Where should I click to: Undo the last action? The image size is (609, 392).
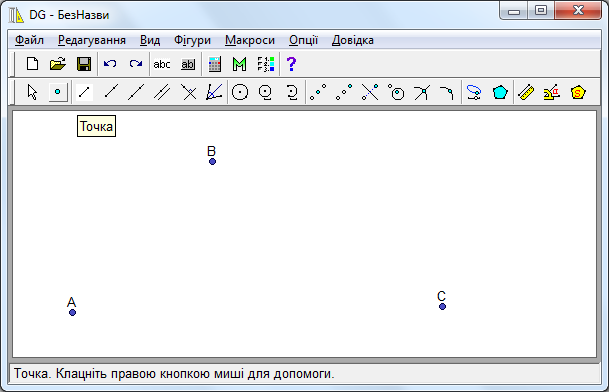pyautogui.click(x=110, y=64)
